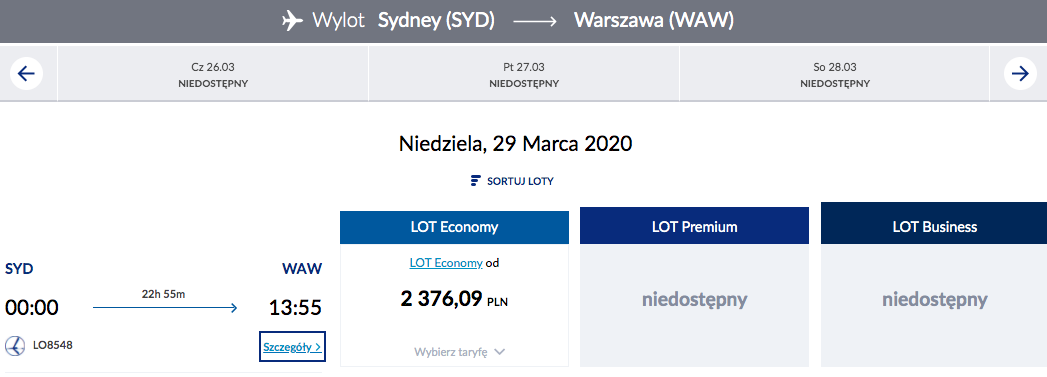Click the LOT crane logo beside LO8548

pos(15,346)
